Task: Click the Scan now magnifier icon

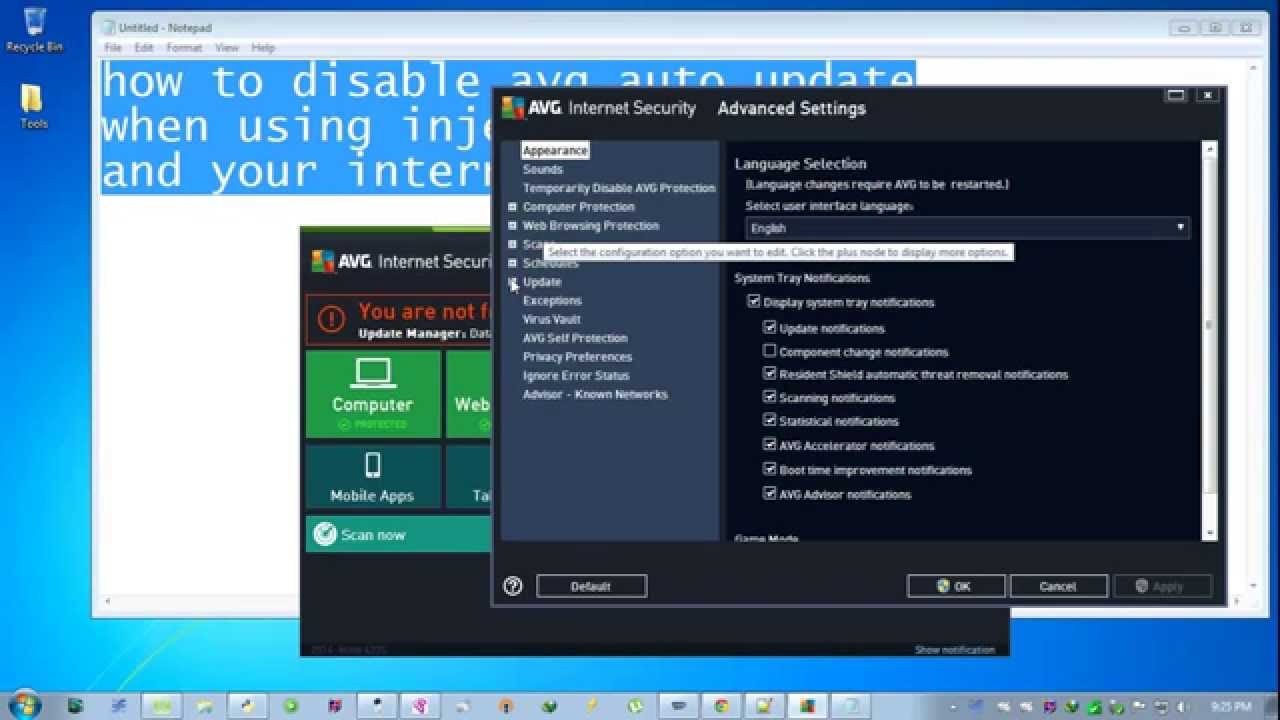Action: click(x=325, y=535)
